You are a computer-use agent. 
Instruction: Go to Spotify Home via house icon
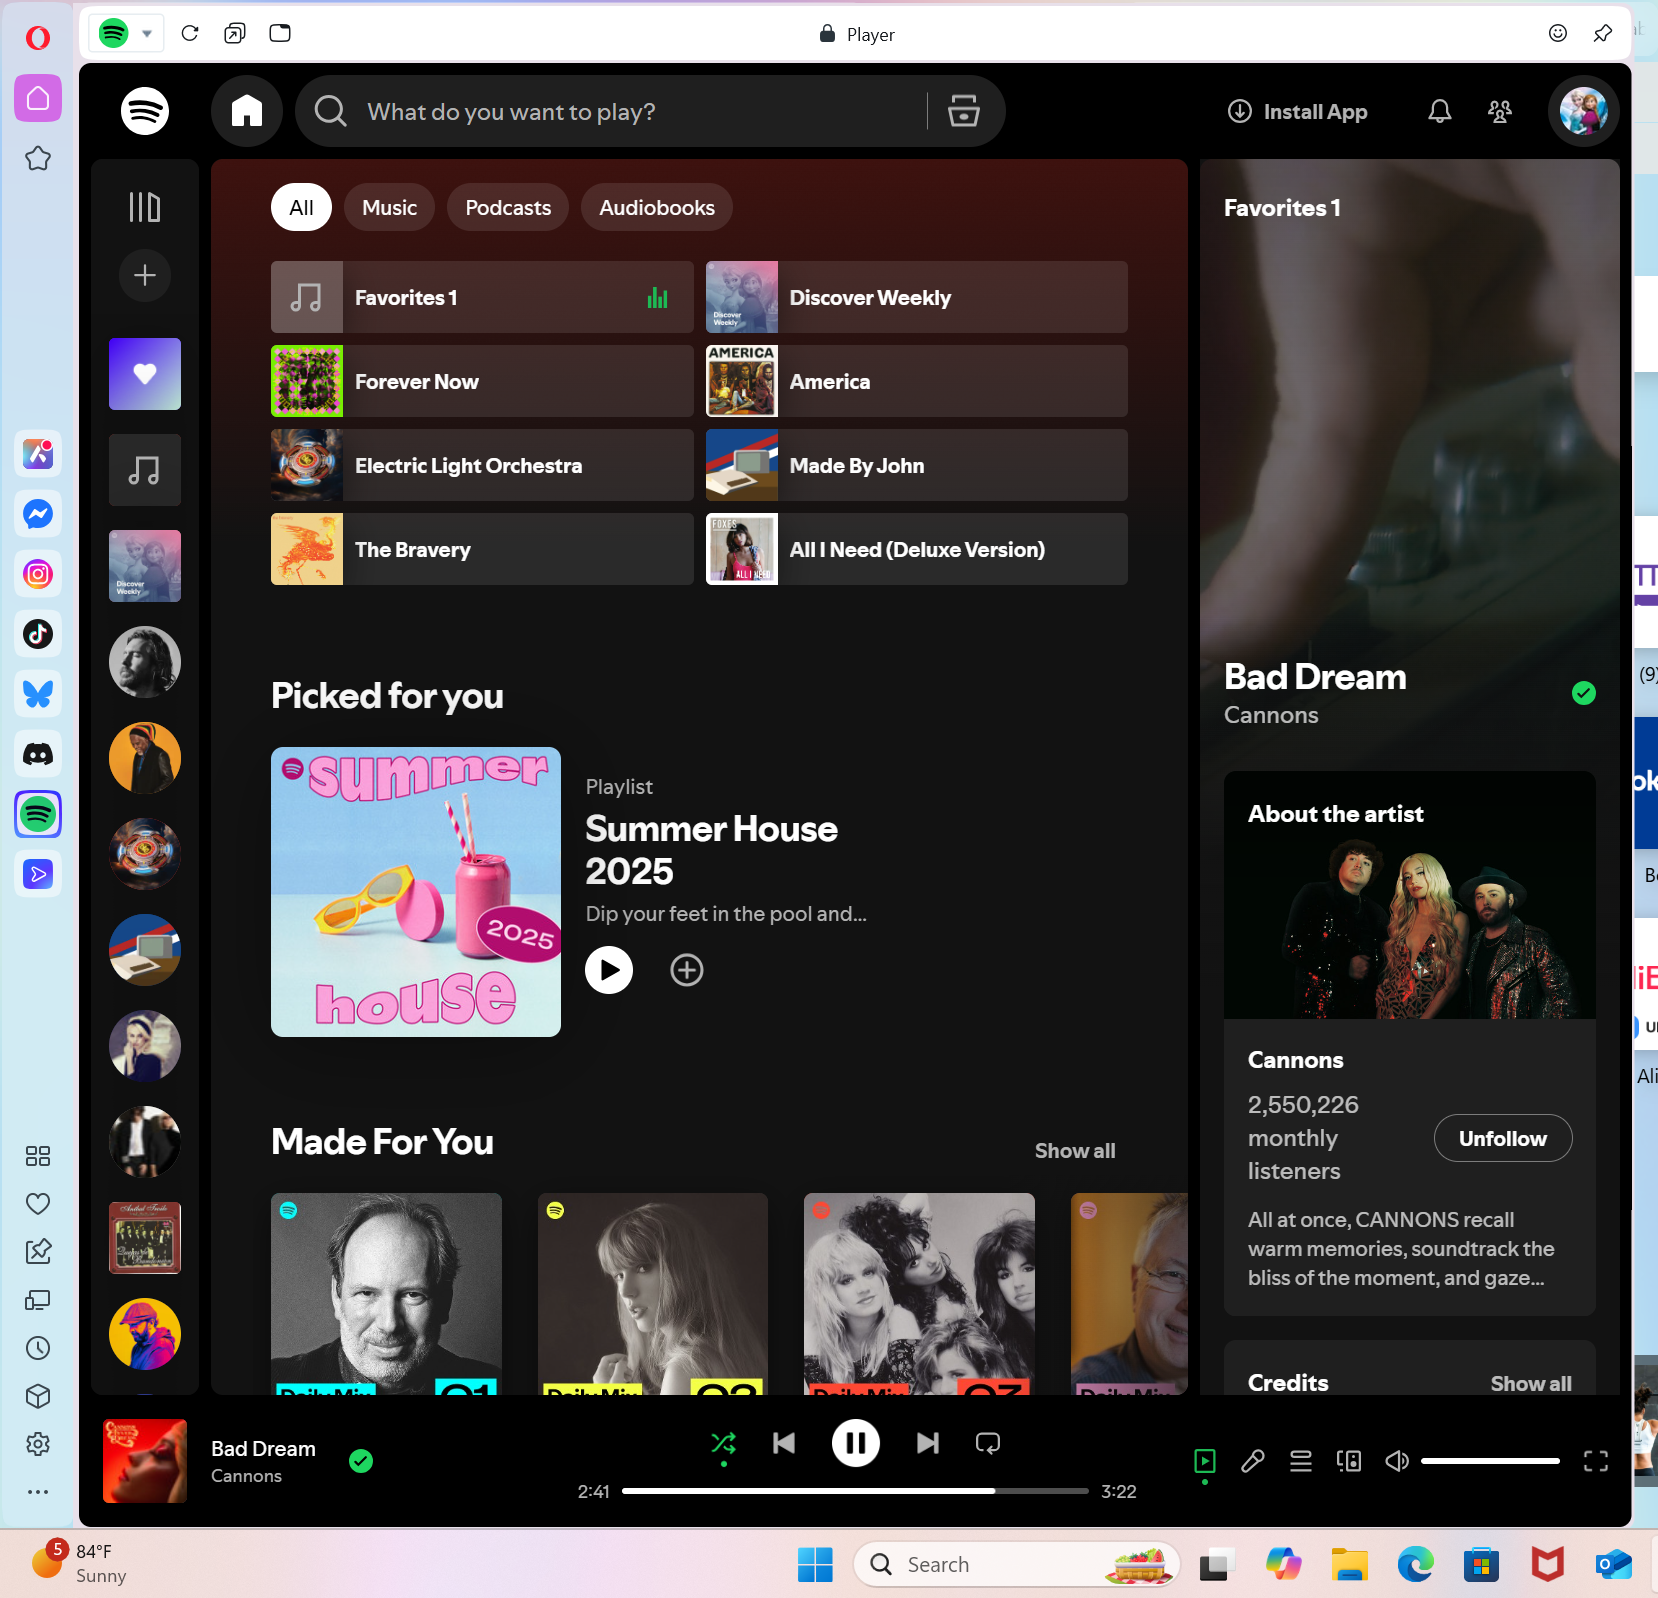[x=247, y=111]
